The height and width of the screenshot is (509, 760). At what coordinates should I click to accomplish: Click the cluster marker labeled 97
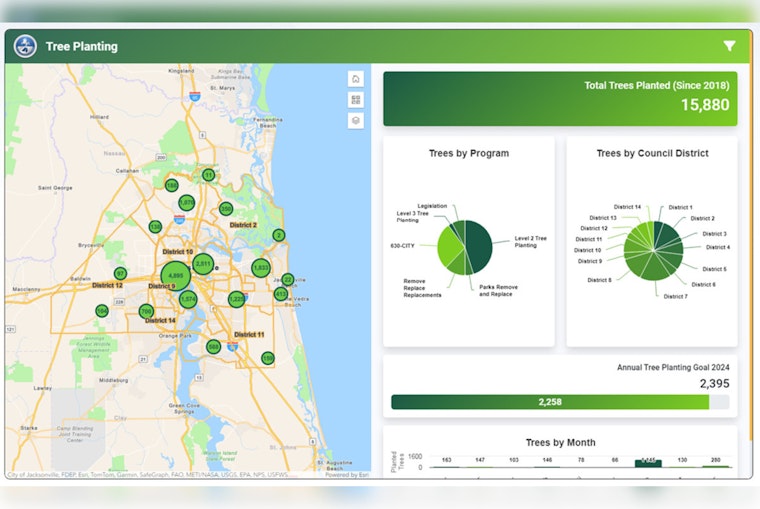tap(120, 273)
